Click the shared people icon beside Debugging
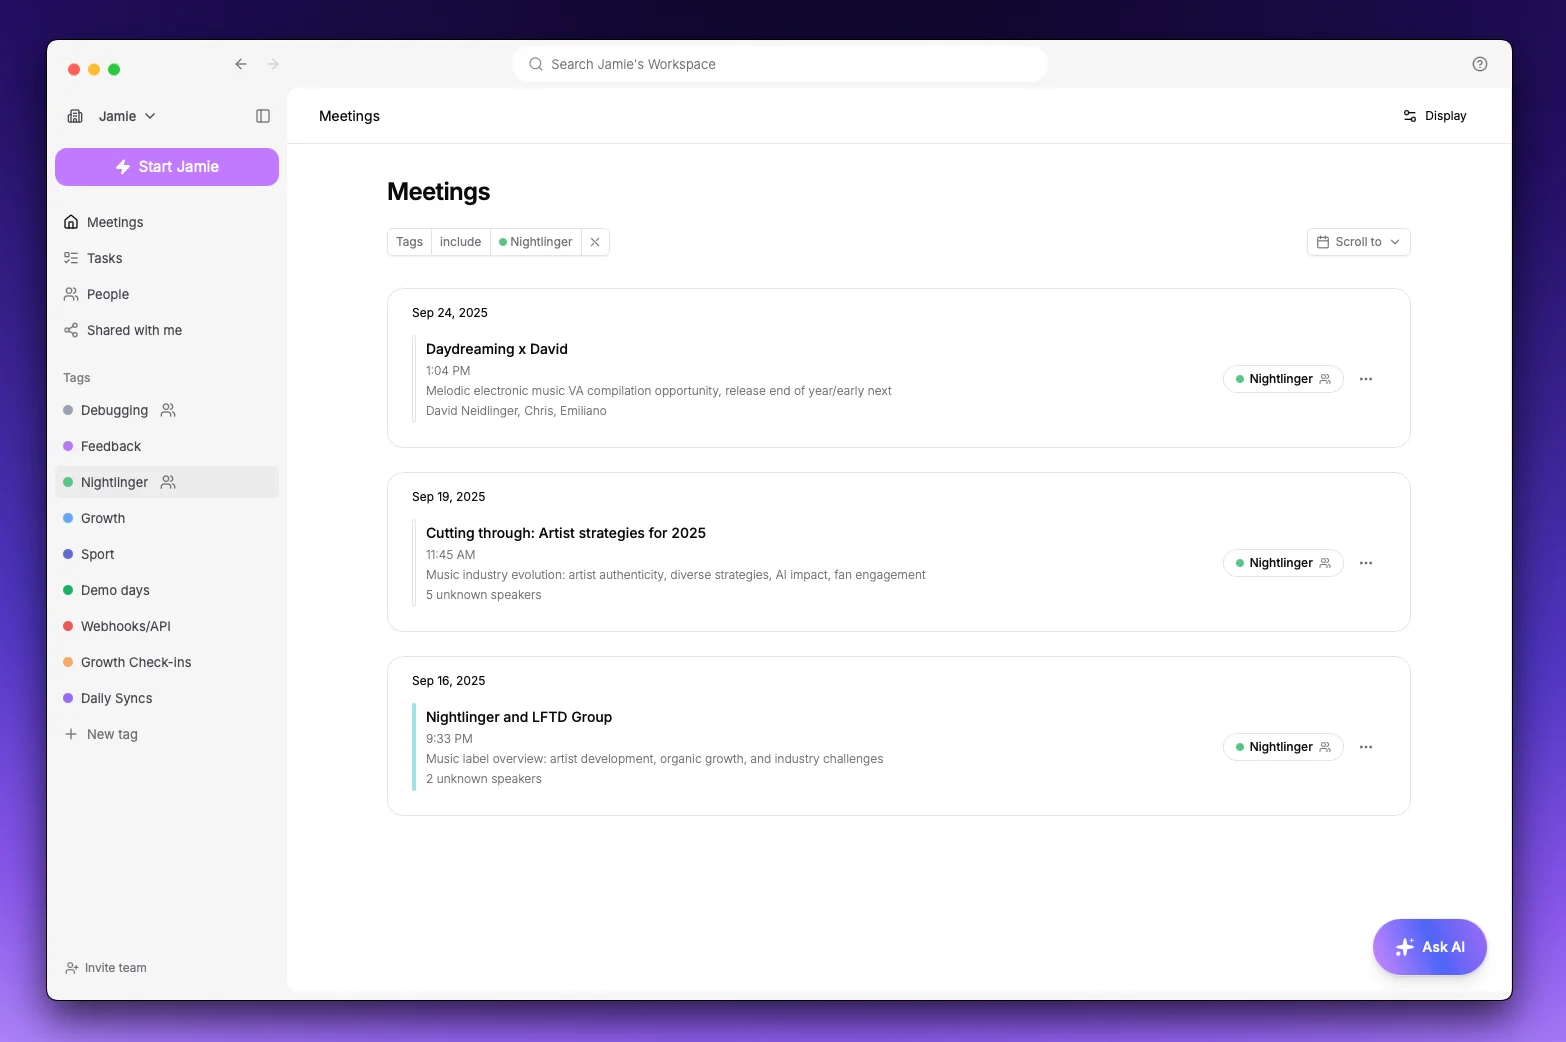 168,410
